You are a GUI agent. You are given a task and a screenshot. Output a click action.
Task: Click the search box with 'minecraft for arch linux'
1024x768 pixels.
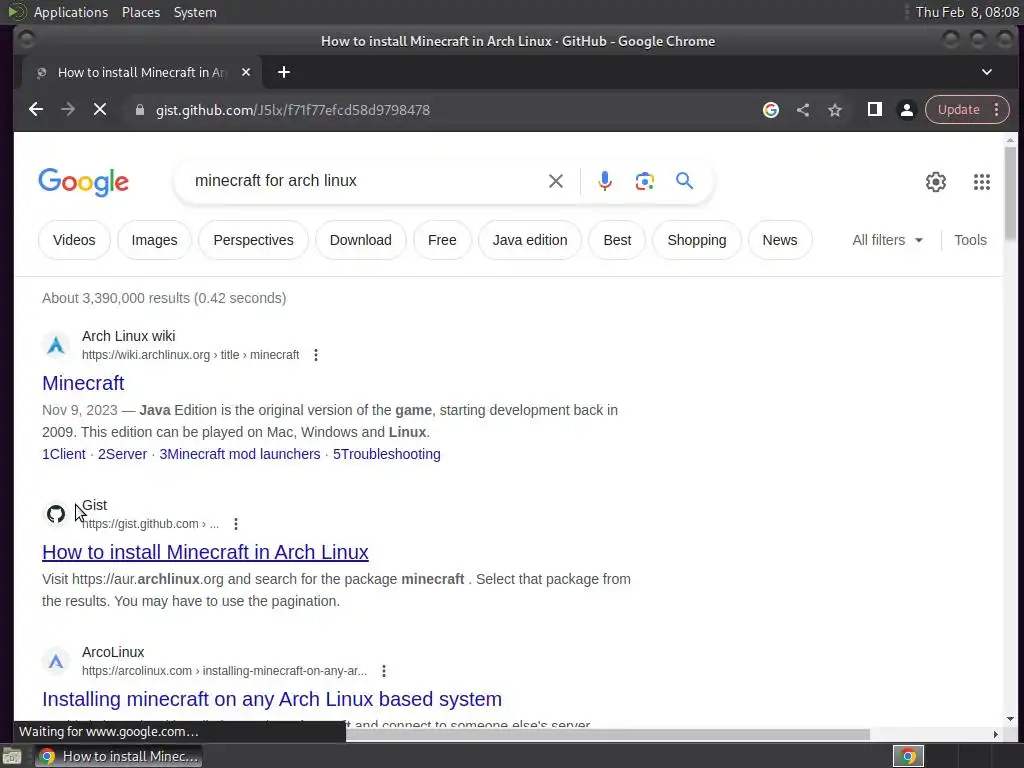coord(366,181)
